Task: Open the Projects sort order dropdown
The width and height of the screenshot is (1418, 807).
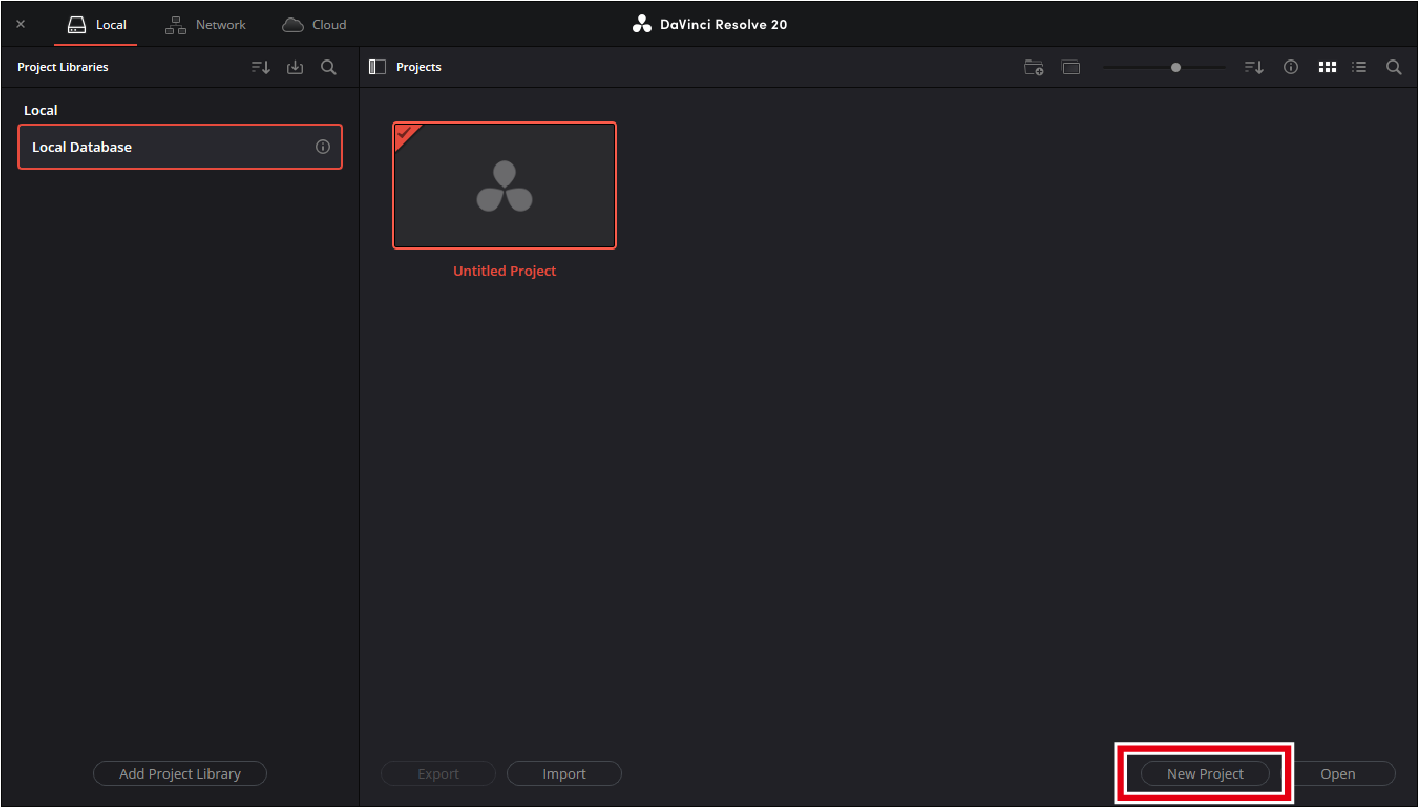Action: pos(1254,67)
